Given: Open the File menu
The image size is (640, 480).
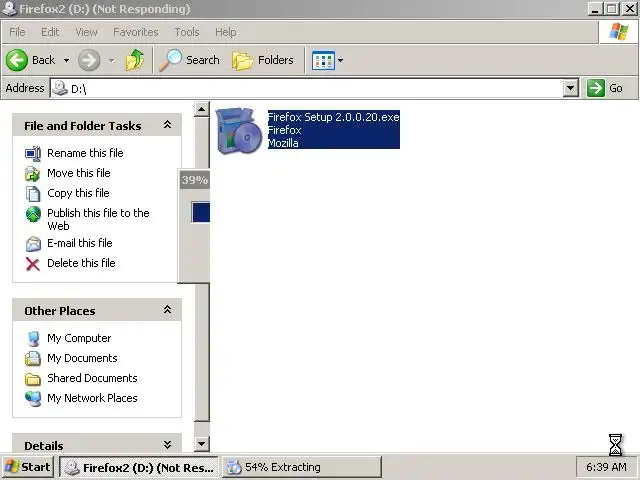Looking at the screenshot, I should tap(17, 32).
